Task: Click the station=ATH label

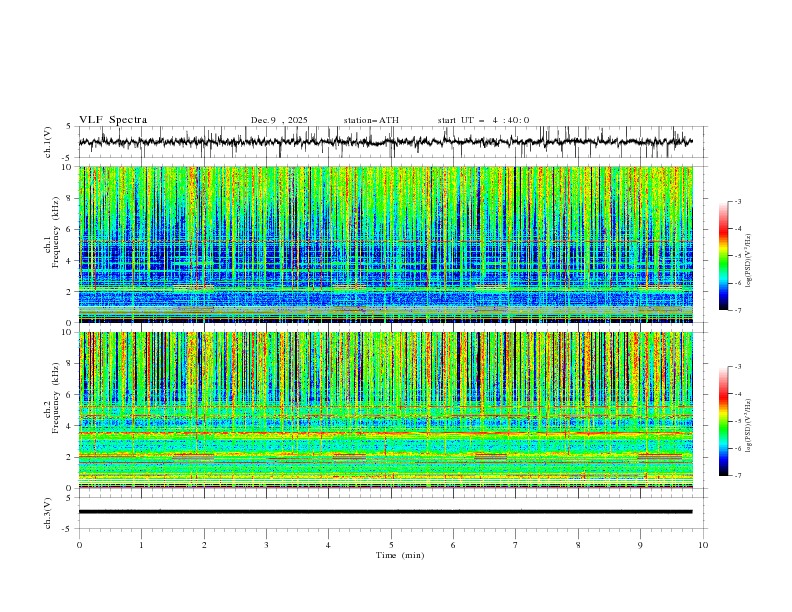Action: coord(371,120)
